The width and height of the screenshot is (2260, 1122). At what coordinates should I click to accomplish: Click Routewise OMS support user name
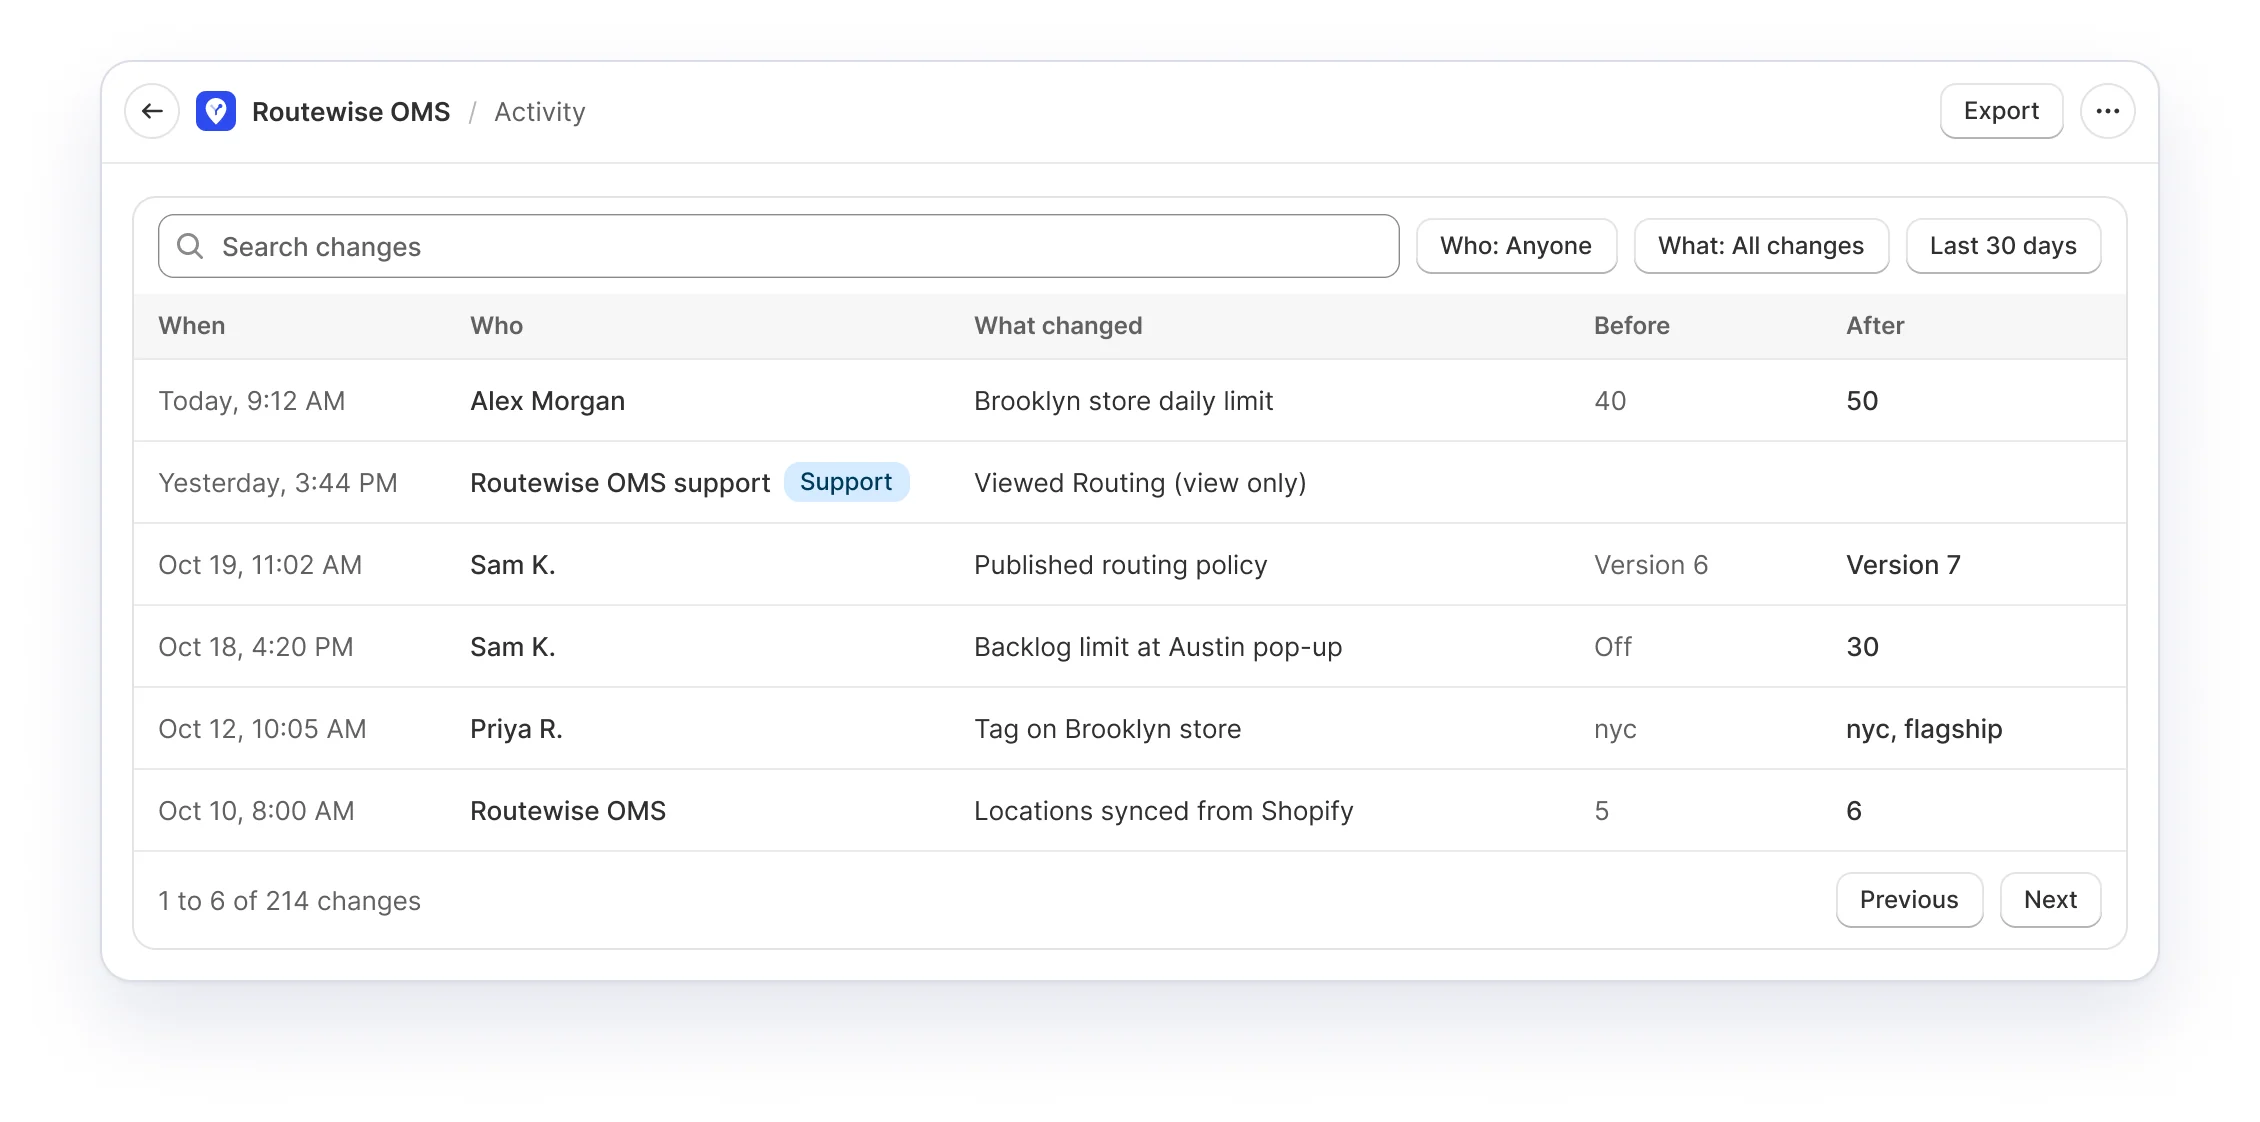click(620, 483)
